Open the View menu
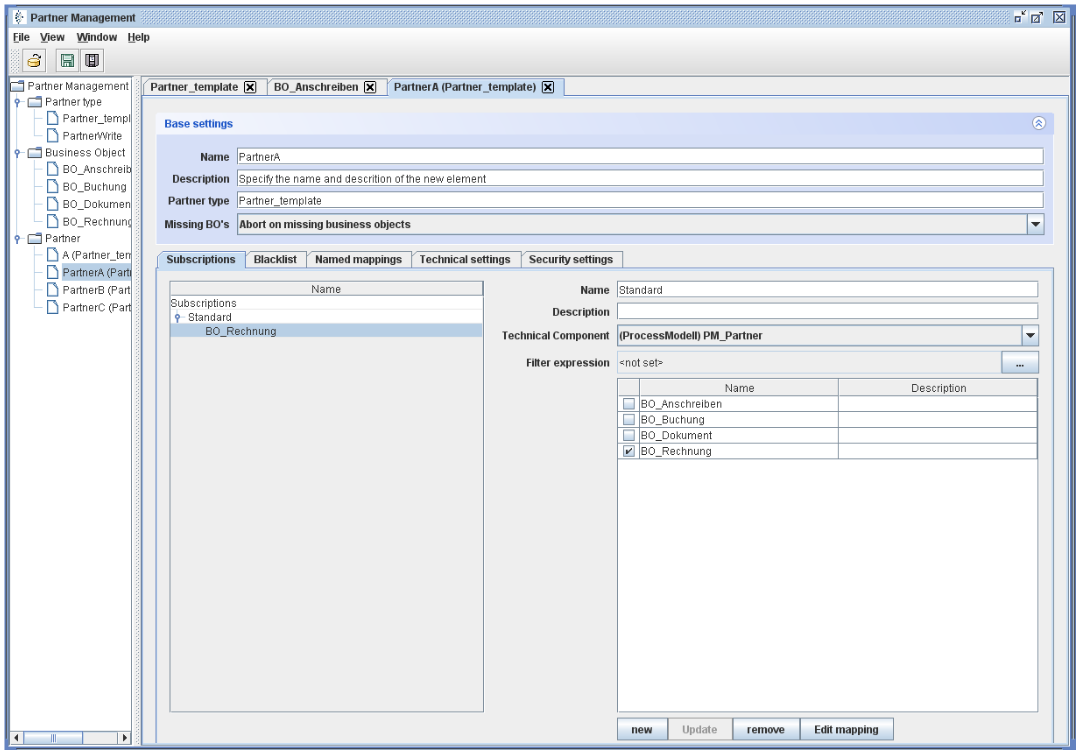 click(52, 37)
